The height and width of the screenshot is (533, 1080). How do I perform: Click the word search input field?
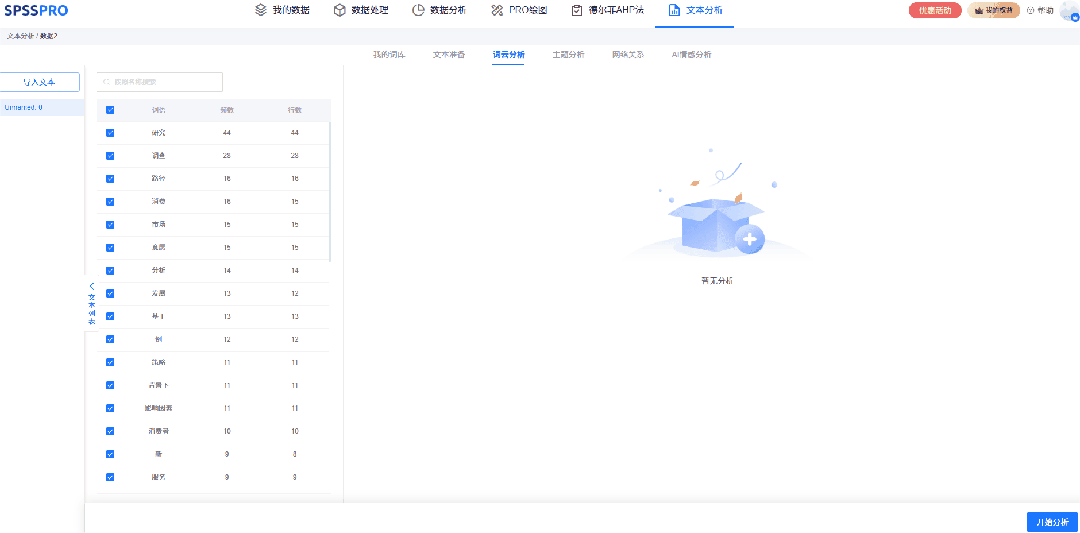tap(160, 82)
